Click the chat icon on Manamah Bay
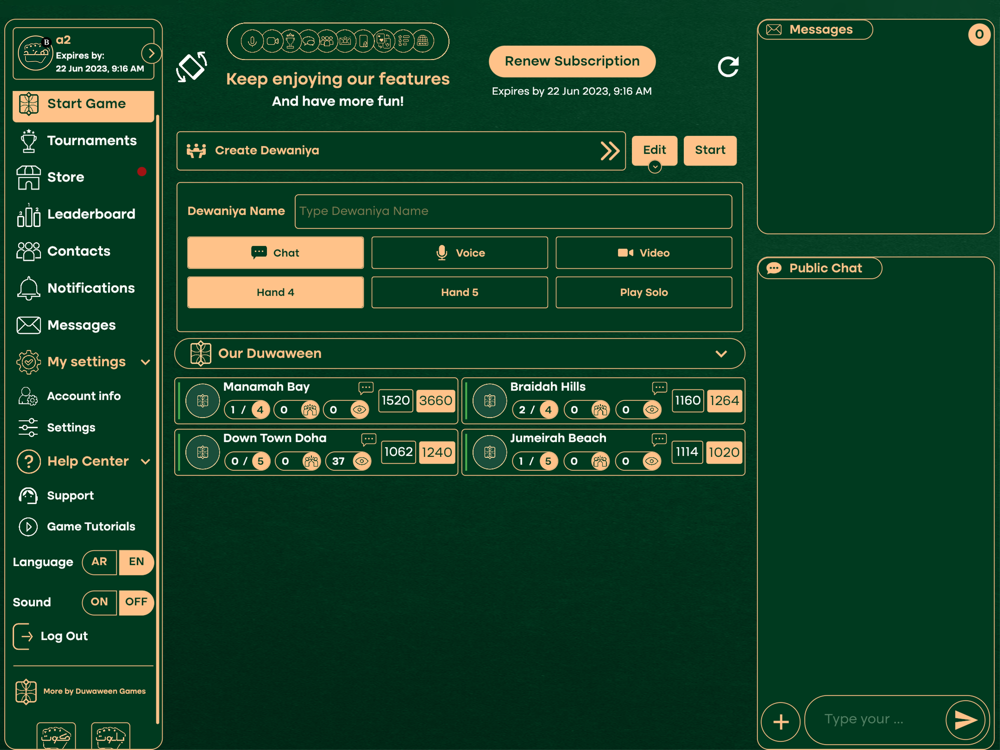Screen dimensions: 1000x750 point(366,388)
